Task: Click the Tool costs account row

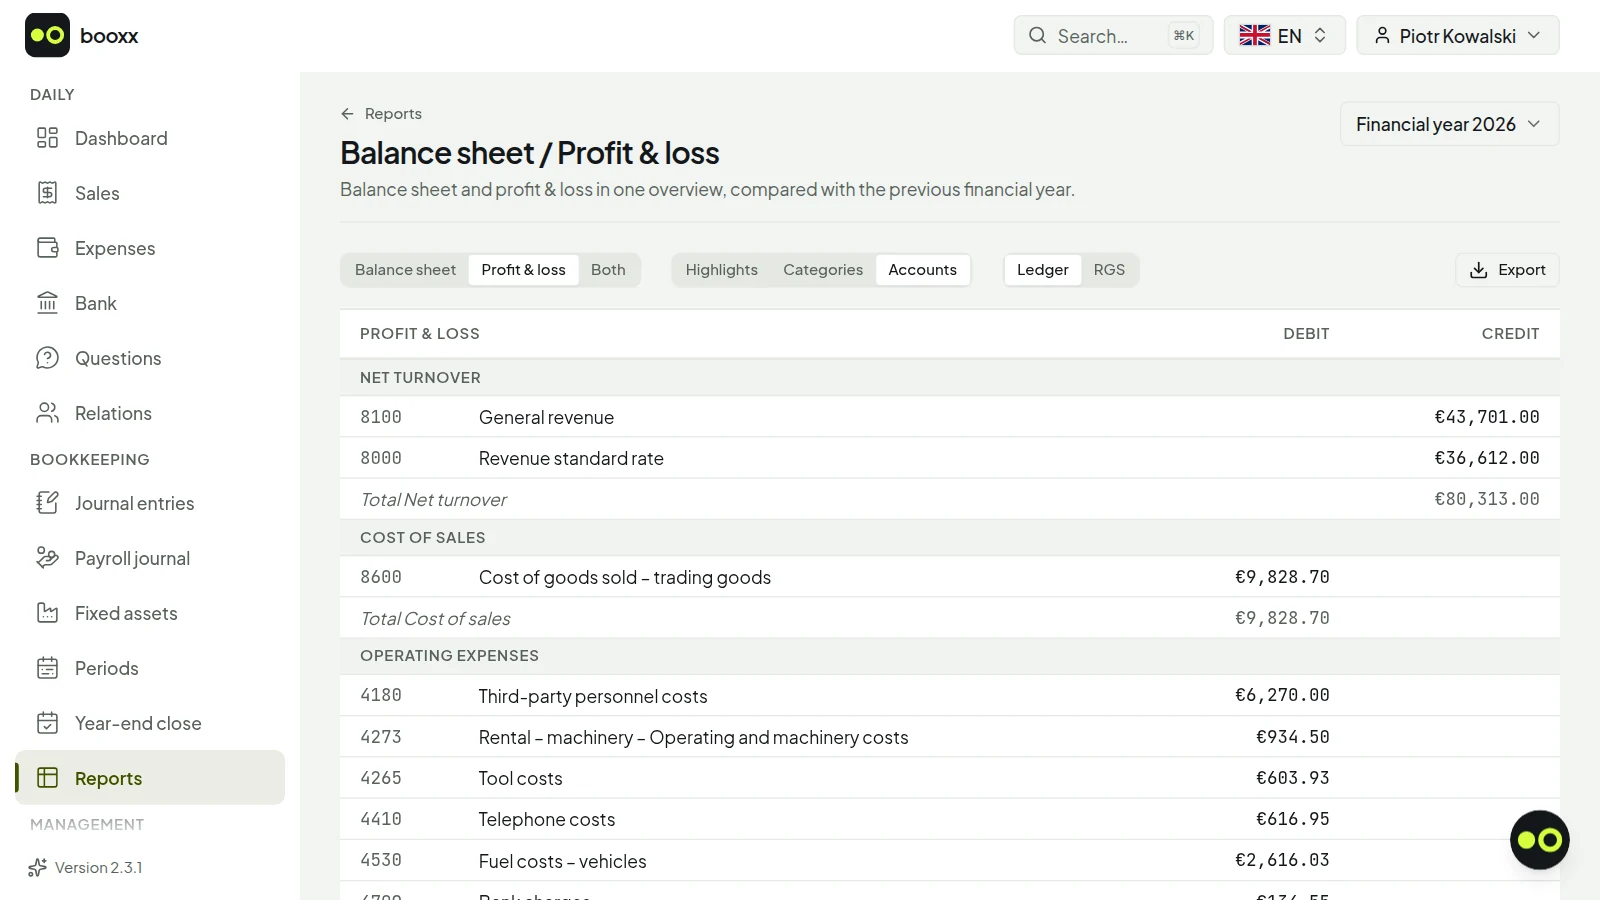Action: [x=949, y=778]
